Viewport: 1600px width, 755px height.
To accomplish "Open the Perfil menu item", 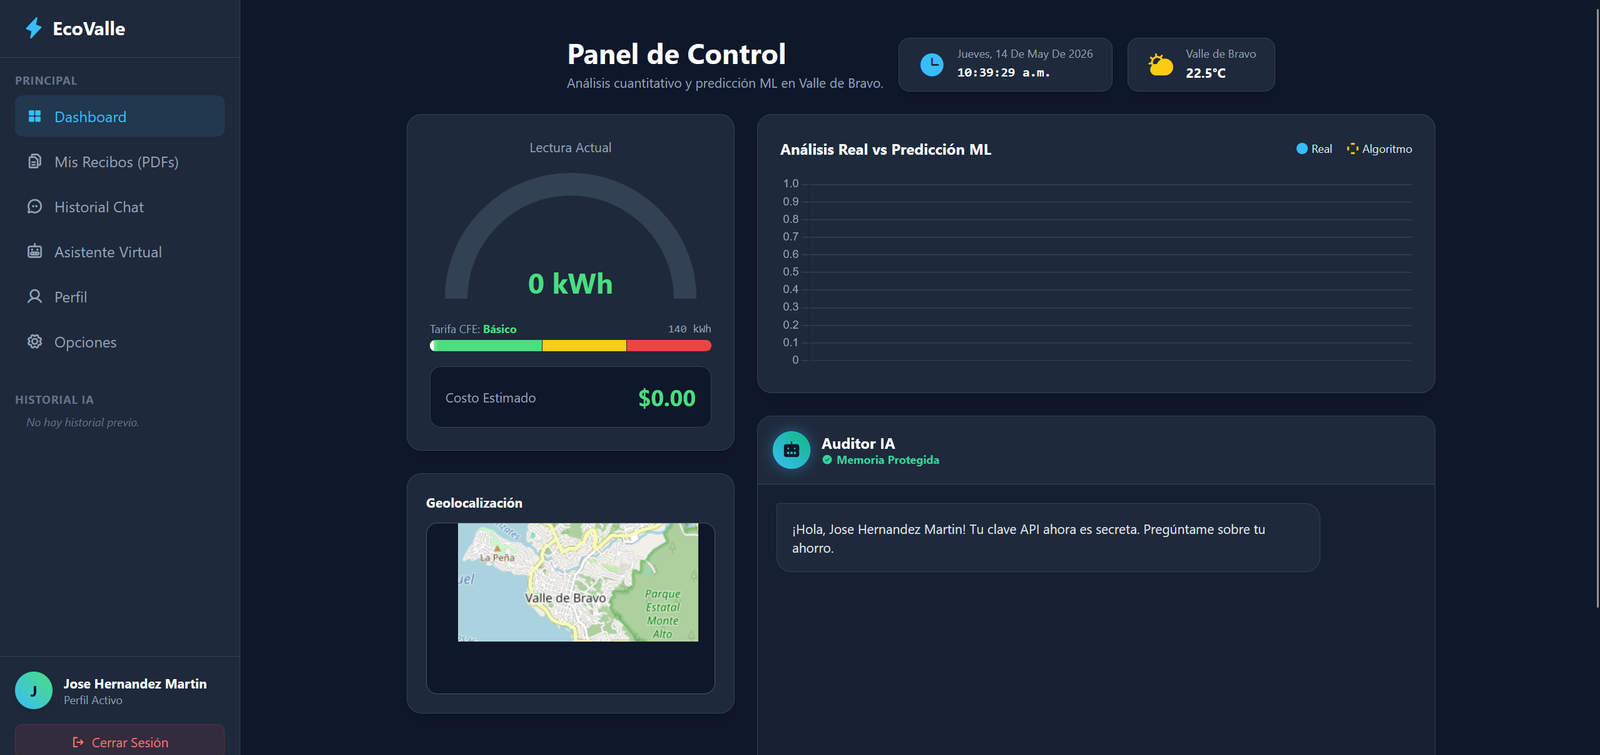I will 120,296.
